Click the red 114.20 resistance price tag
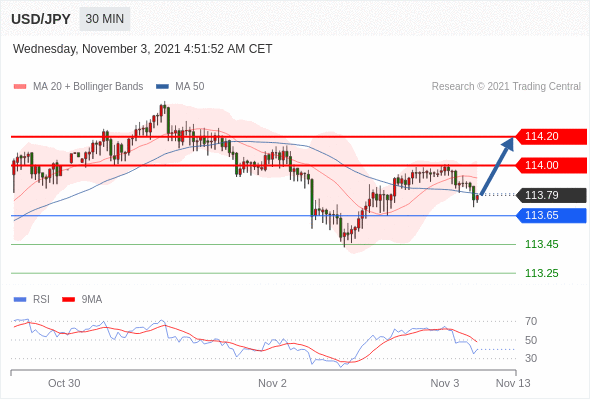 [x=551, y=137]
